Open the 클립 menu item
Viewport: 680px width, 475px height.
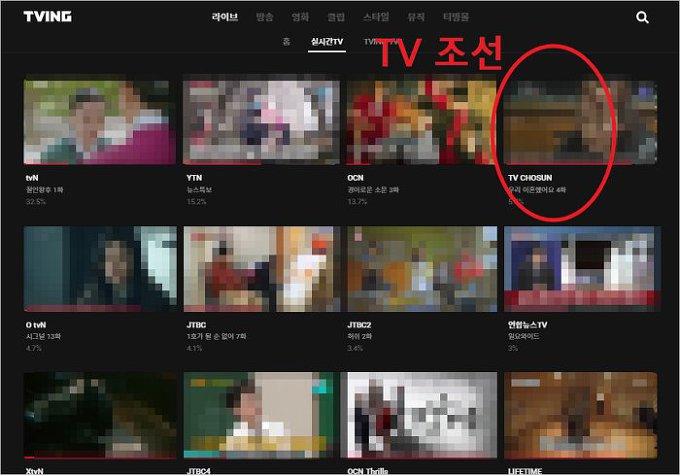(337, 18)
